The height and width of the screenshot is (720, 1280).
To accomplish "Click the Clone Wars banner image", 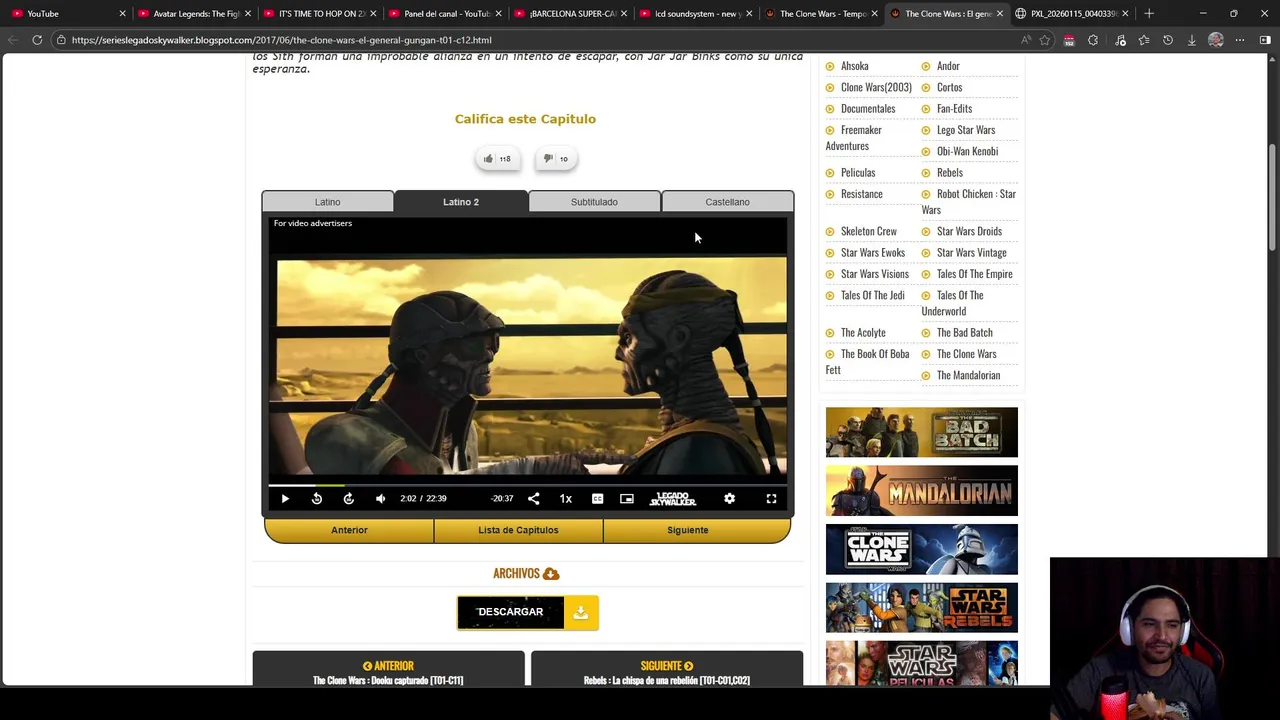I will click(x=921, y=549).
